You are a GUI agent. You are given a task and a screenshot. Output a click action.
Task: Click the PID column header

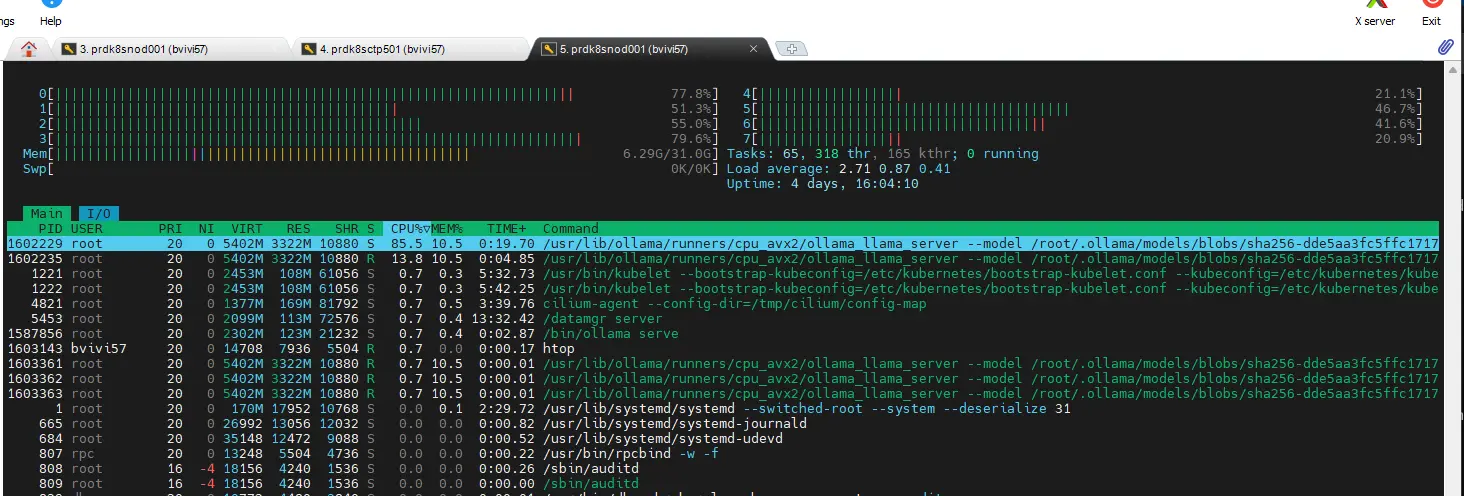click(50, 228)
